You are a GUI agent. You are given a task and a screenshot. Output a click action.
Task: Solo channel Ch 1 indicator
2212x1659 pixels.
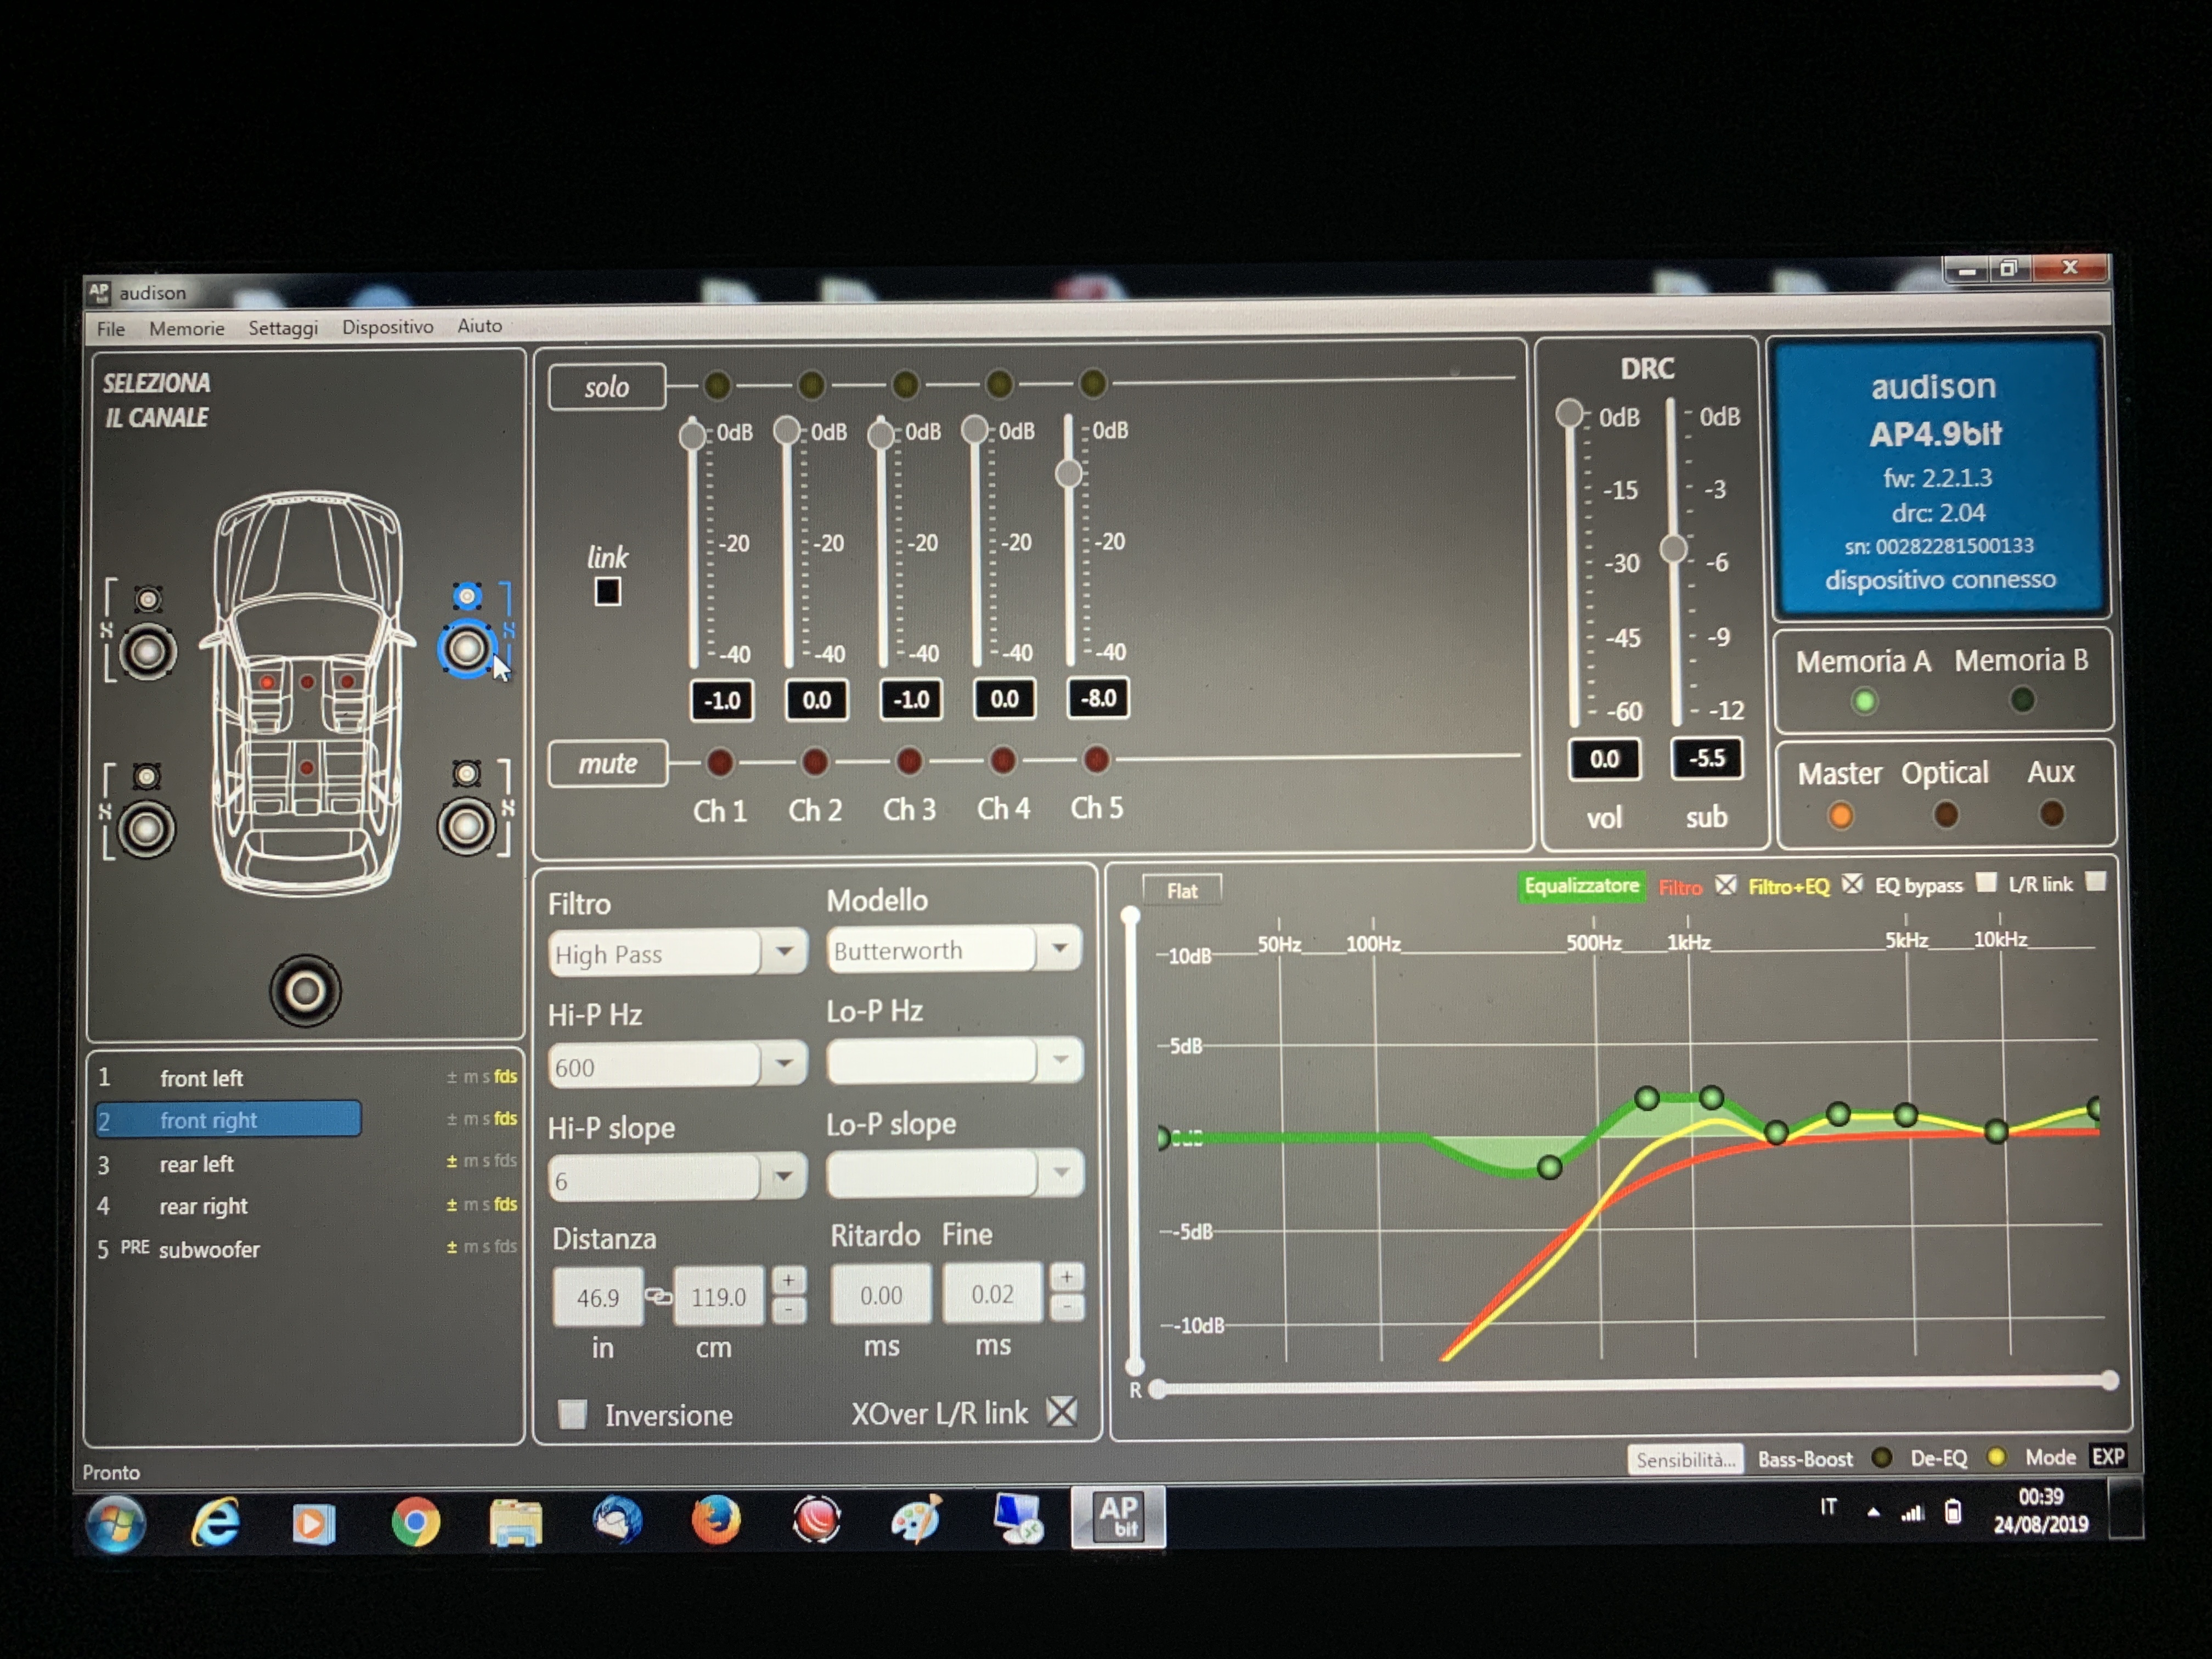(717, 384)
